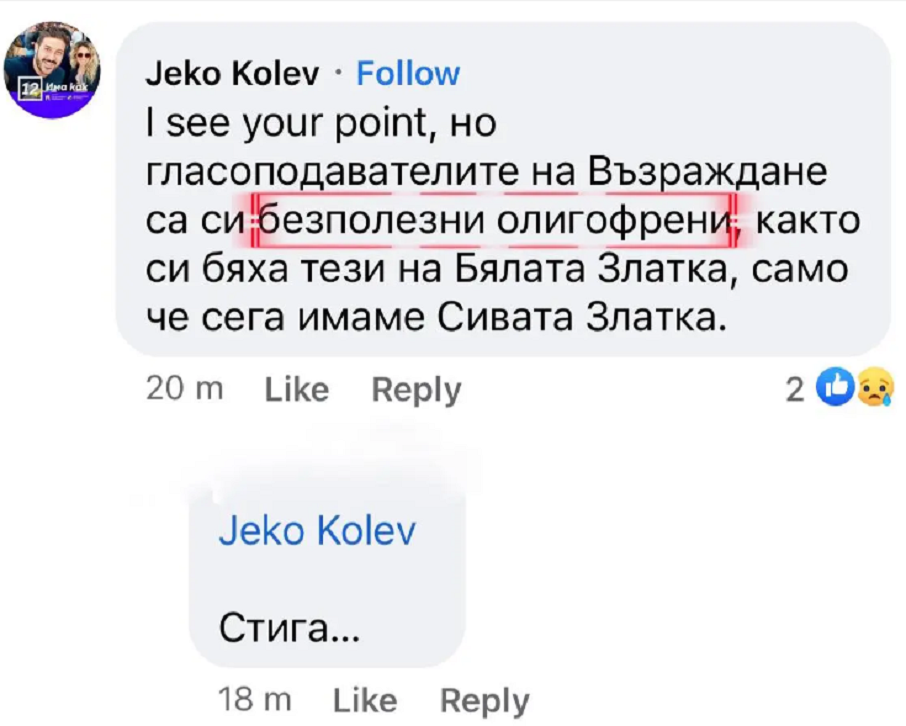Reply to the "Стига..." comment
Viewport: 906px width, 726px height.
[484, 700]
